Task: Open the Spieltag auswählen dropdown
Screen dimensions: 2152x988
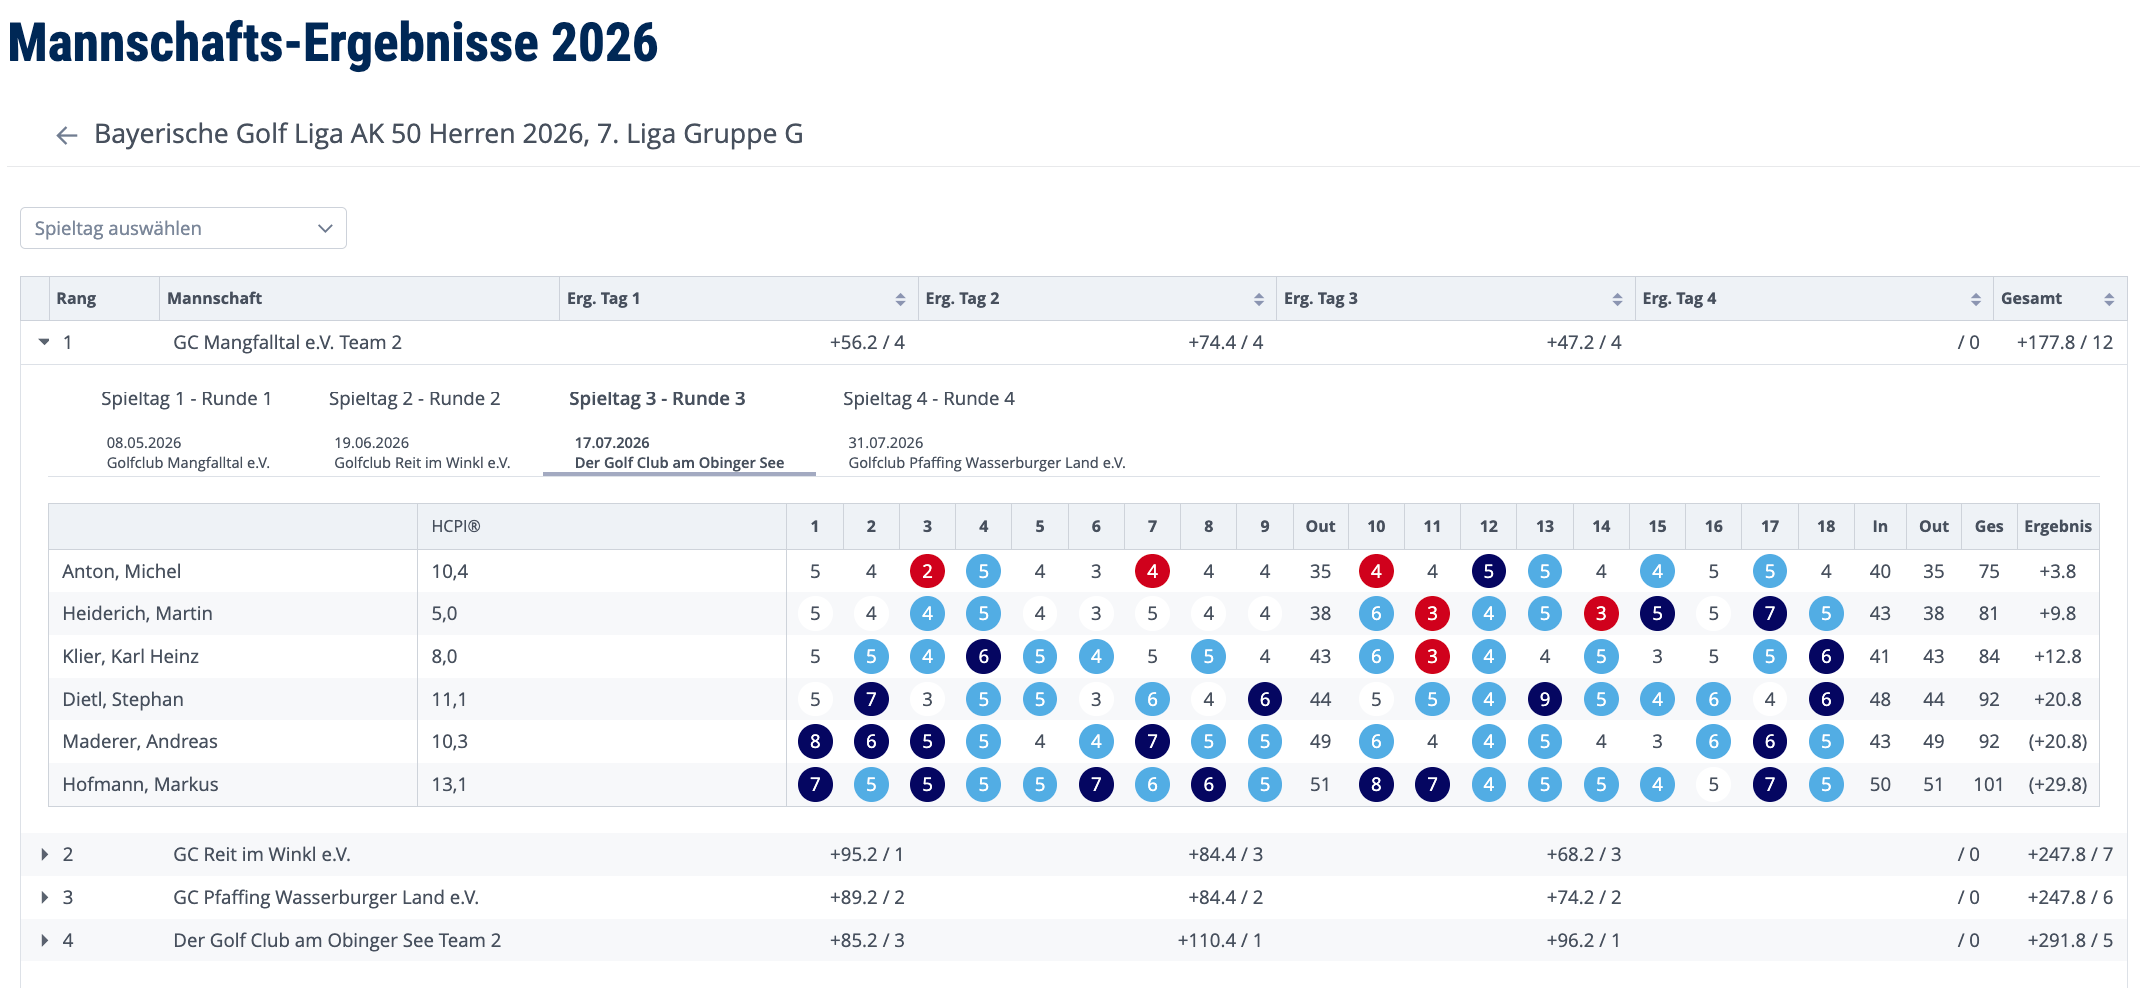Action: tap(183, 228)
